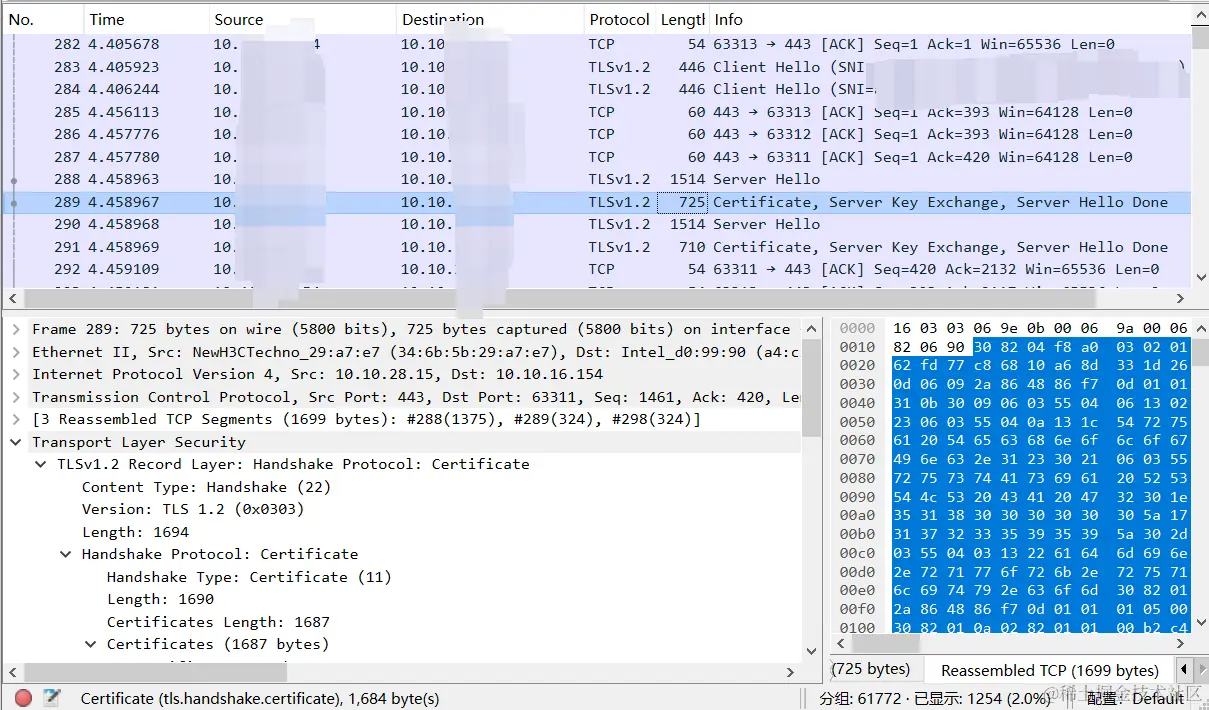Collapse the TLSv1.2 Record Layer node
The width and height of the screenshot is (1209, 710).
[41, 464]
